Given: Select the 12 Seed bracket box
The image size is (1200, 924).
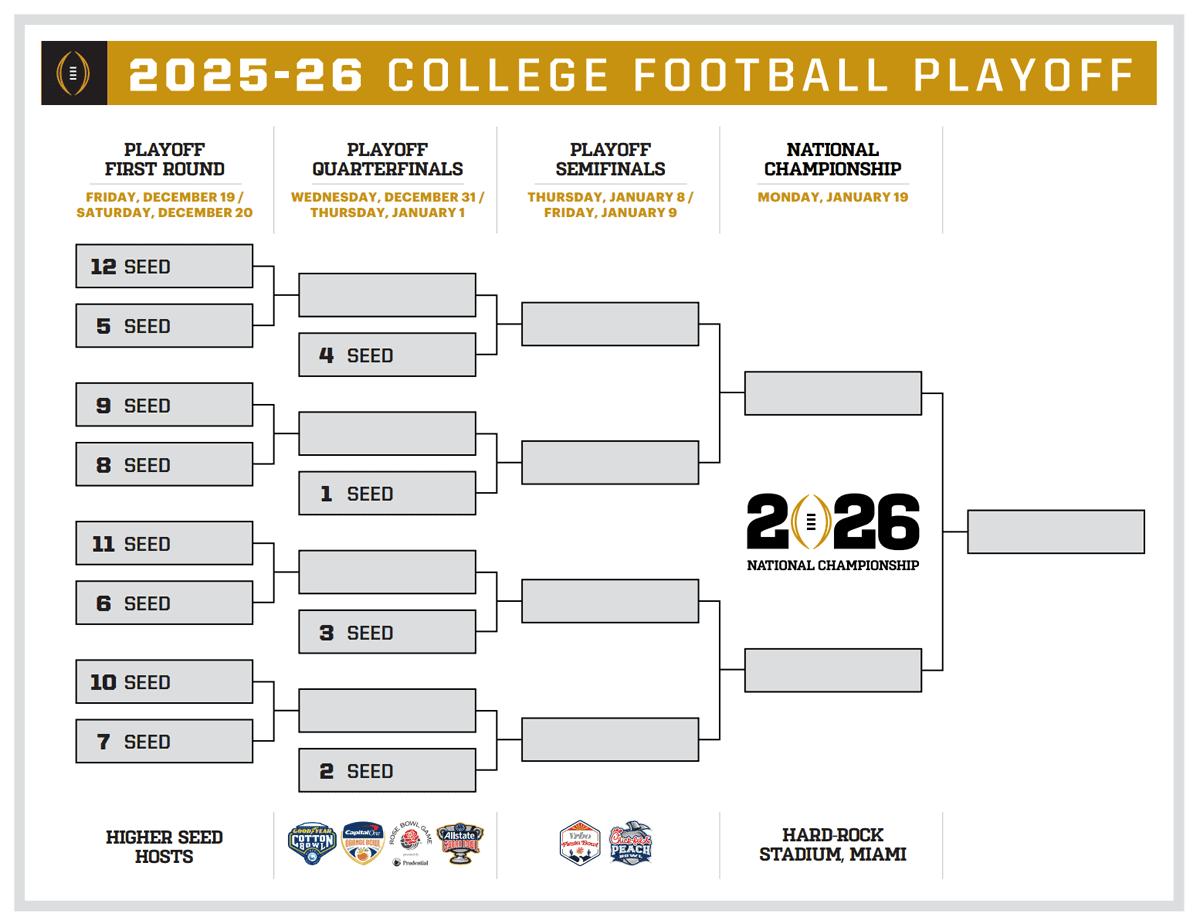Looking at the screenshot, I should [x=164, y=266].
